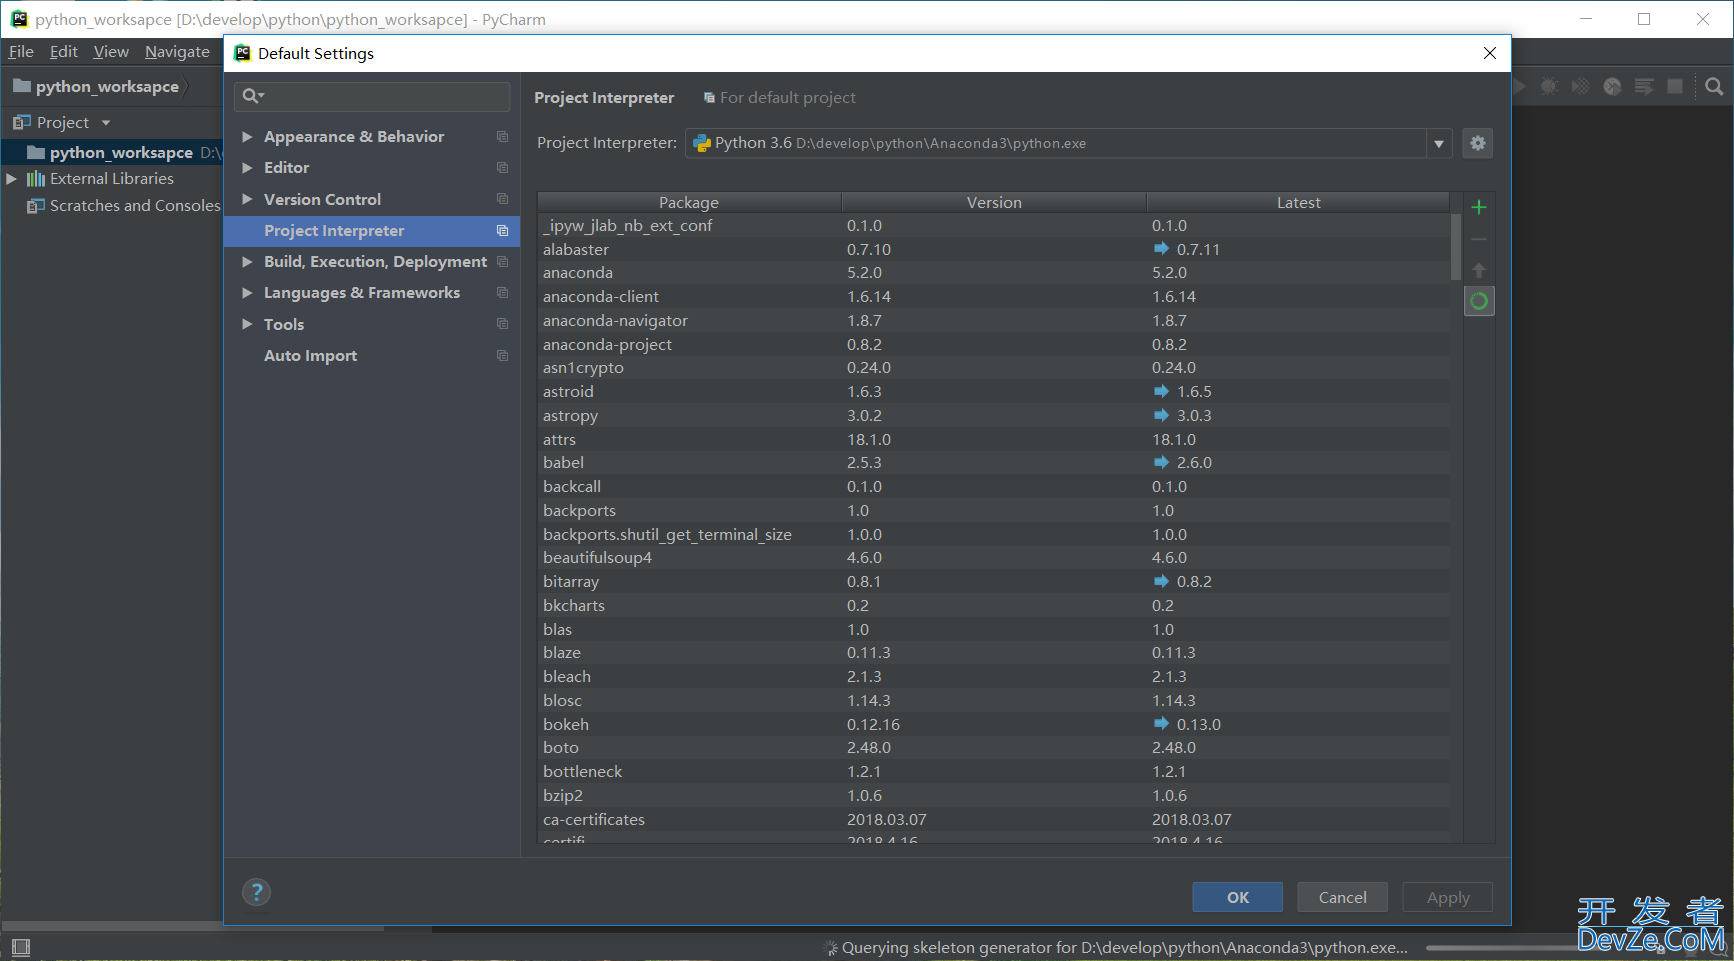
Task: Click project-level icon beside Auto Import
Action: 502,356
